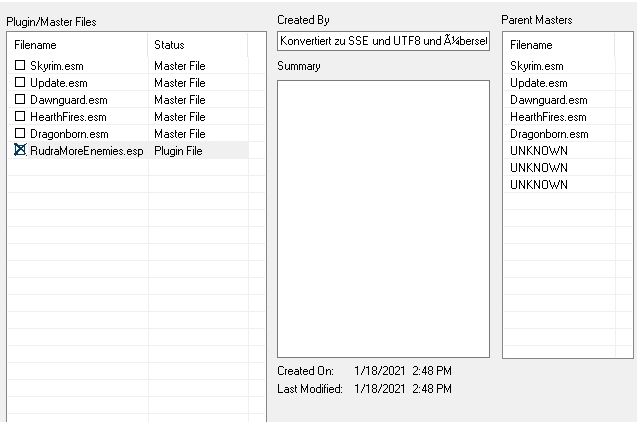This screenshot has height=422, width=637.
Task: Enable the Update.esm plugin checkbox
Action: click(x=20, y=82)
